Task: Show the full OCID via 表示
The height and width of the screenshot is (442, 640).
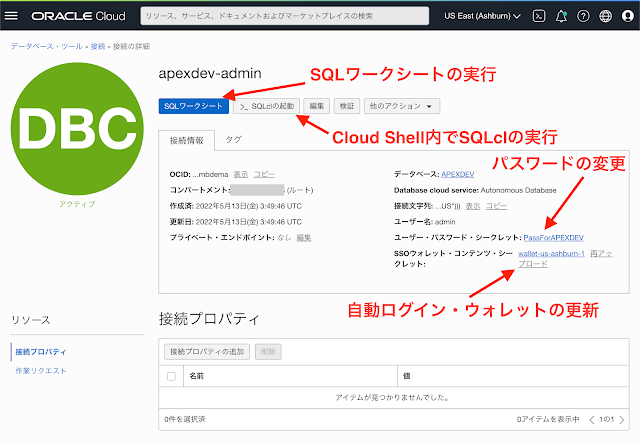Action: (x=241, y=174)
